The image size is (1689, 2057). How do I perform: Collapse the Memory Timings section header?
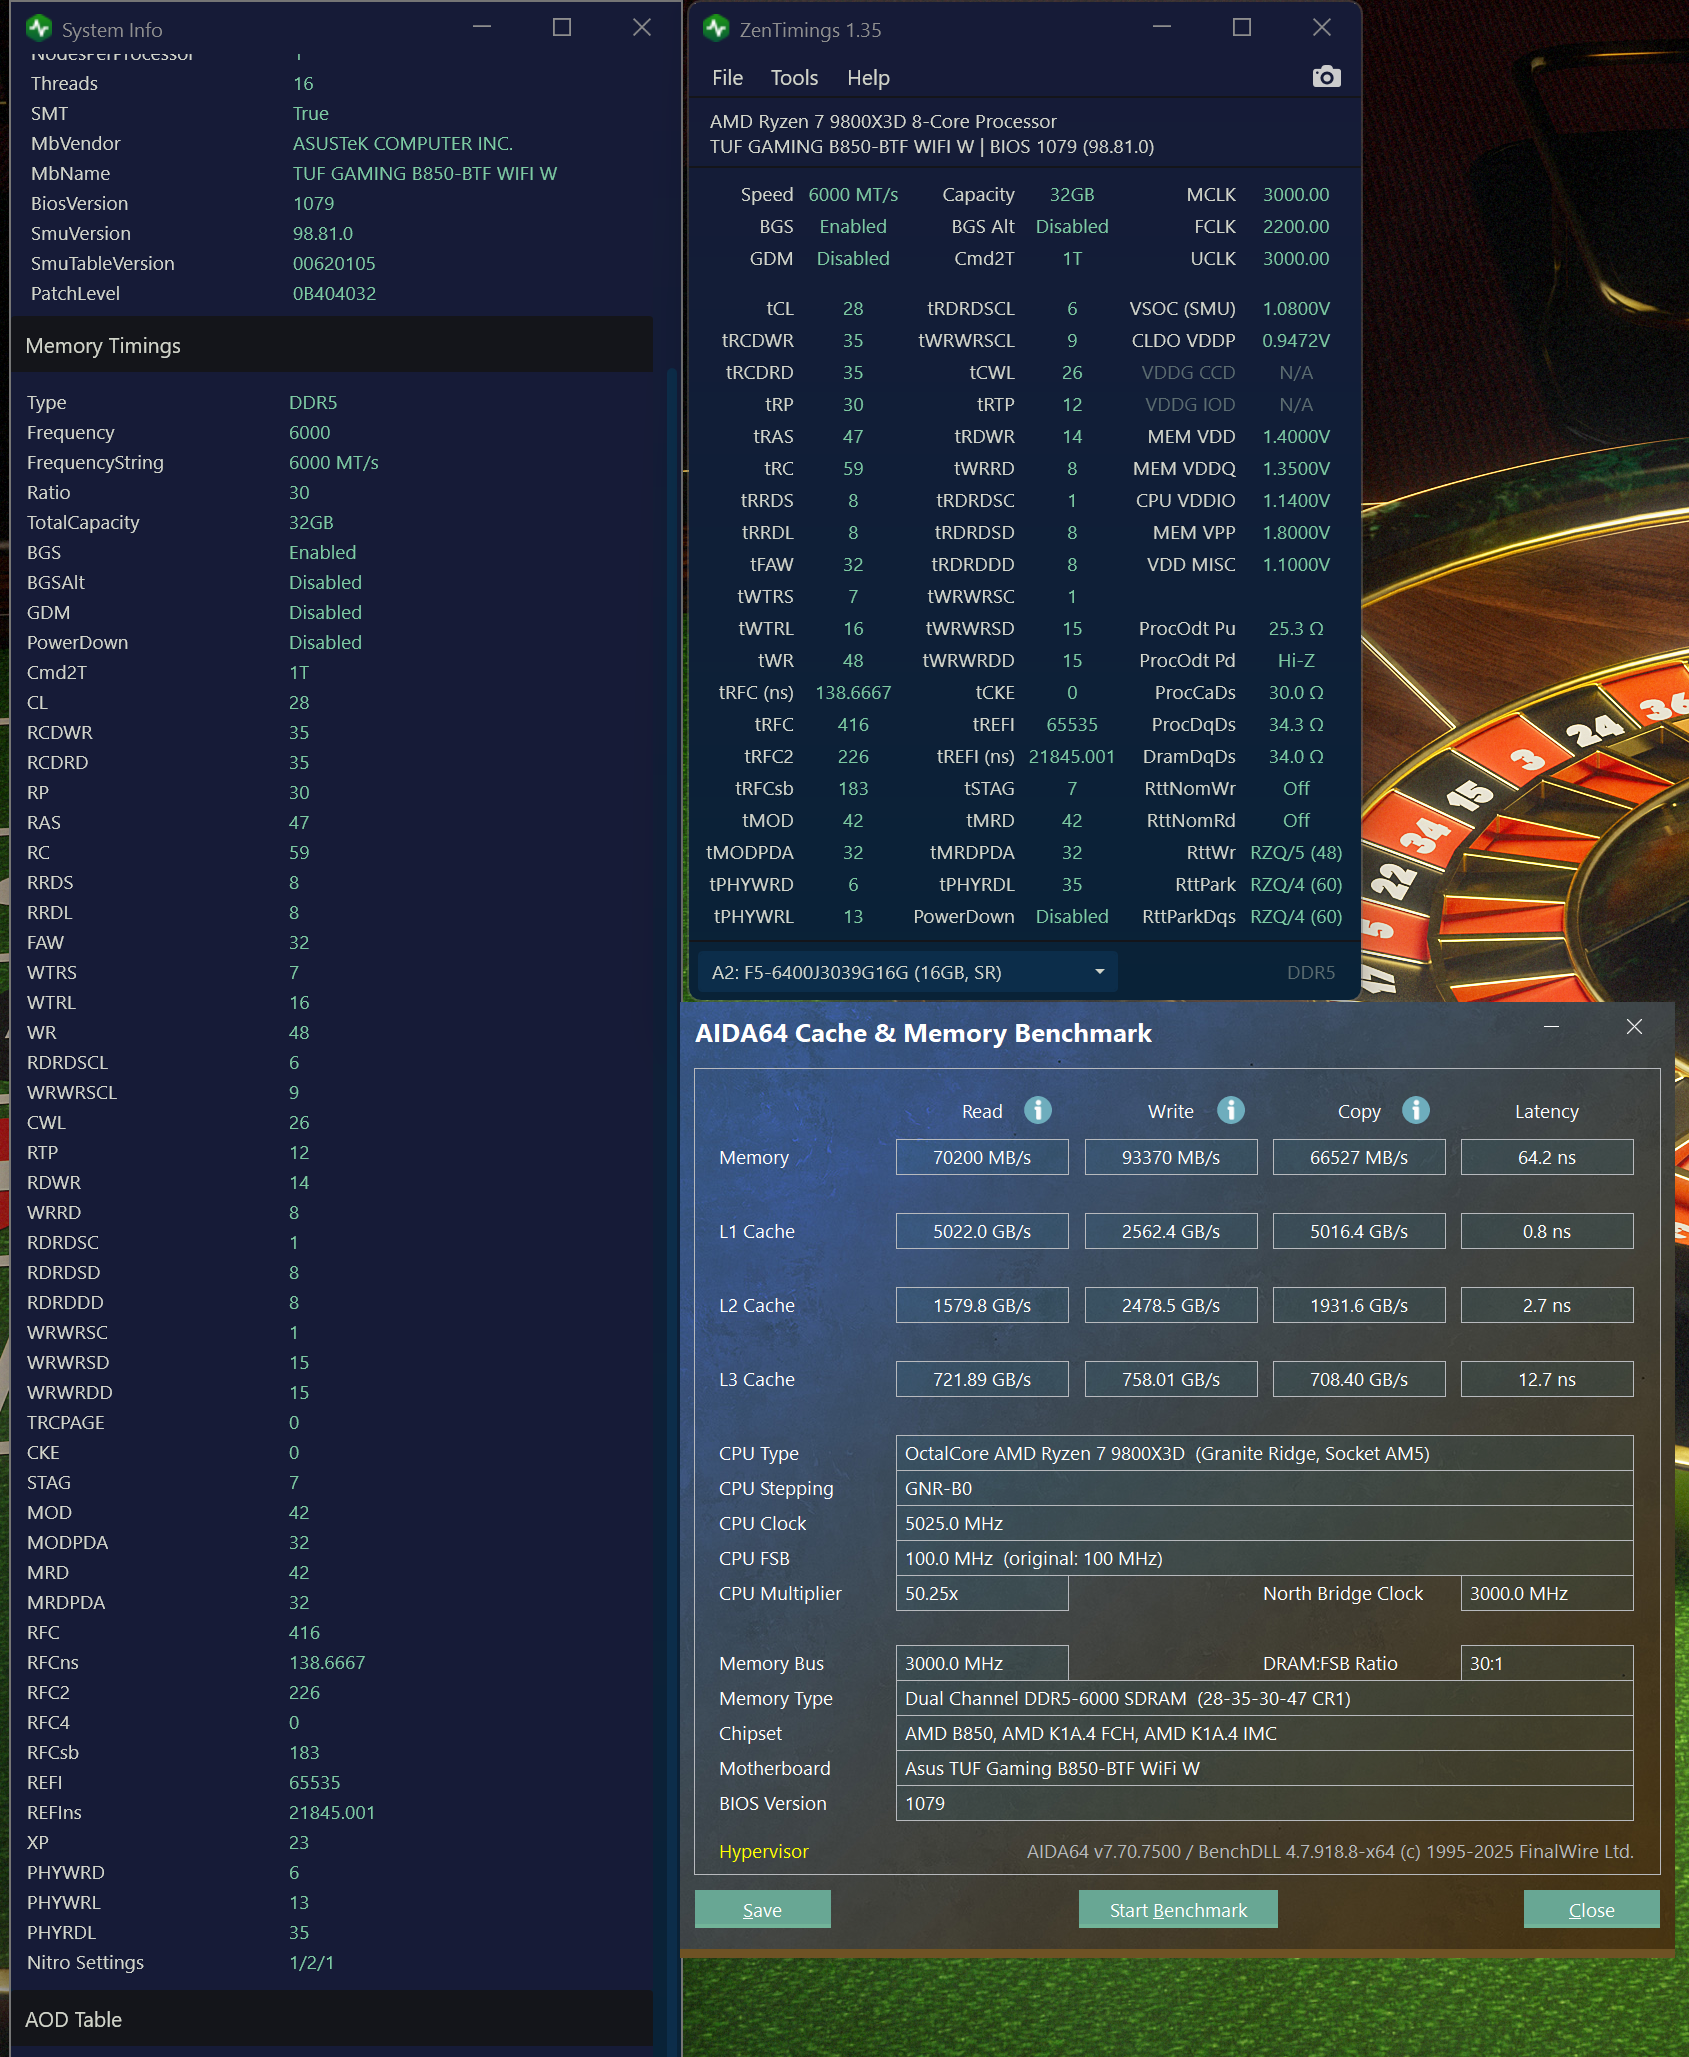pyautogui.click(x=332, y=345)
